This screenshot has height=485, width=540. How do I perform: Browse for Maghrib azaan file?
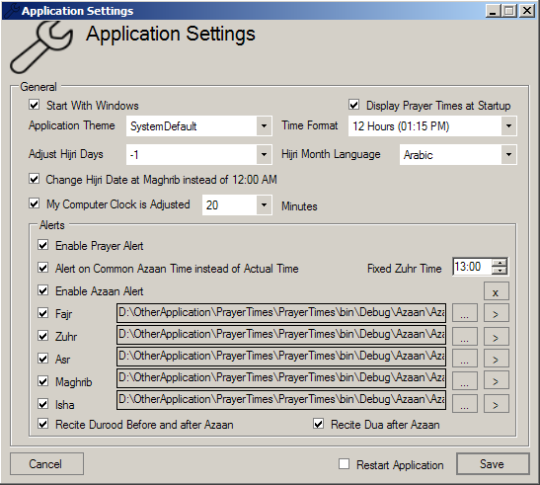(465, 380)
